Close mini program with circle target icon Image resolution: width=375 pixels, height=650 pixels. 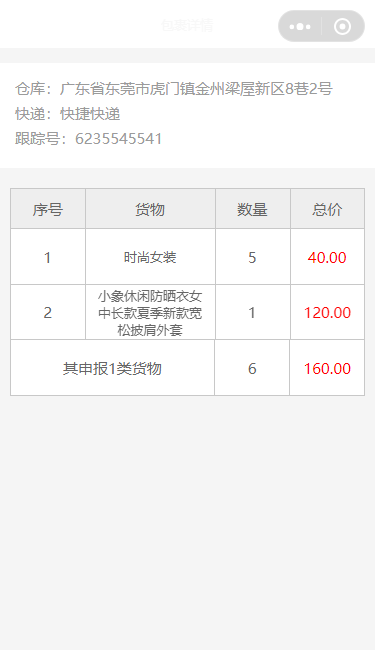coord(342,27)
